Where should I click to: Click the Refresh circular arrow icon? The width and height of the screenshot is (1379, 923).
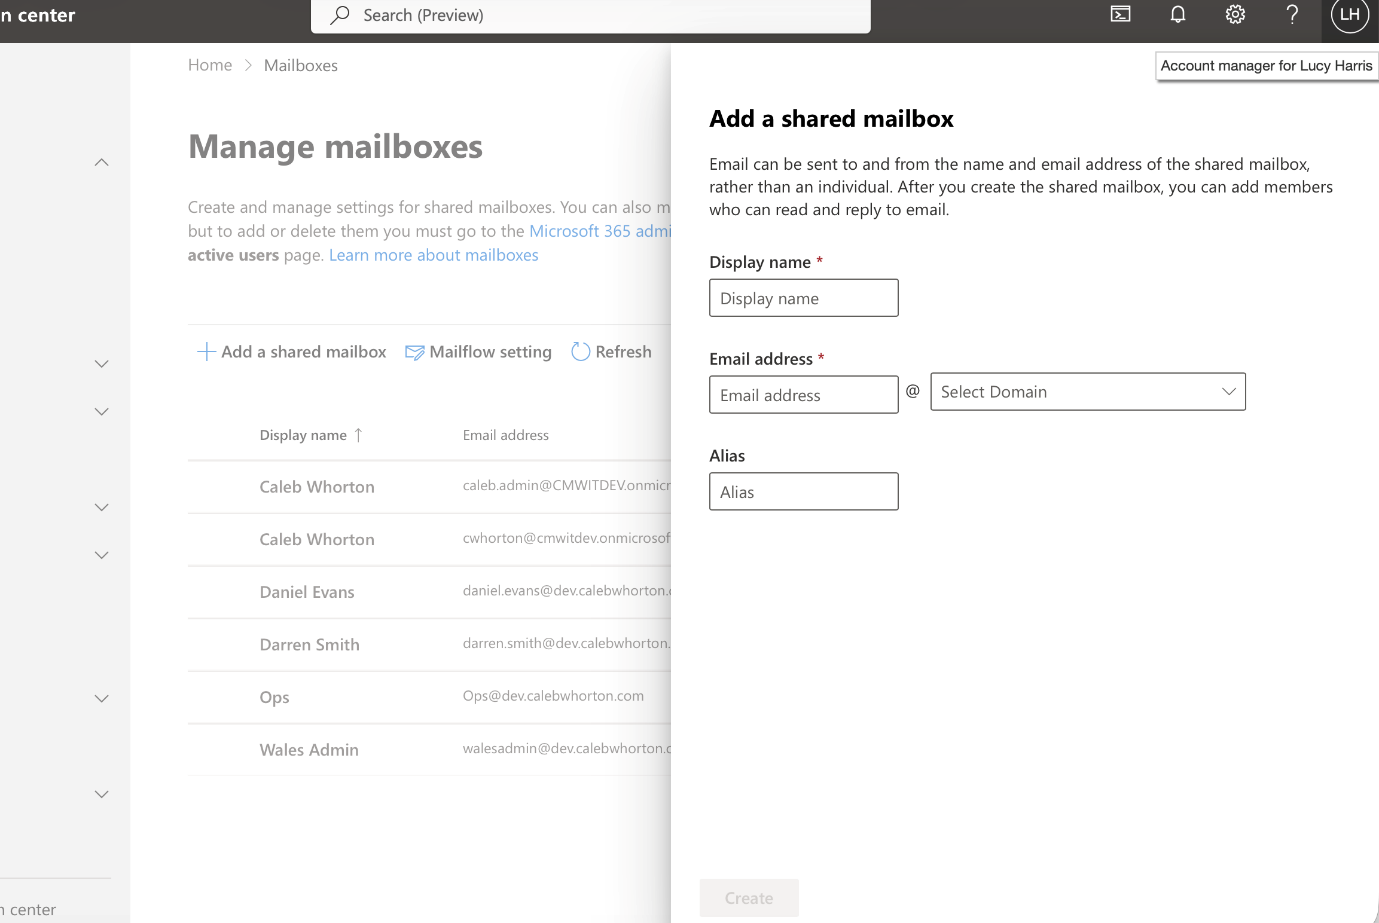coord(580,352)
